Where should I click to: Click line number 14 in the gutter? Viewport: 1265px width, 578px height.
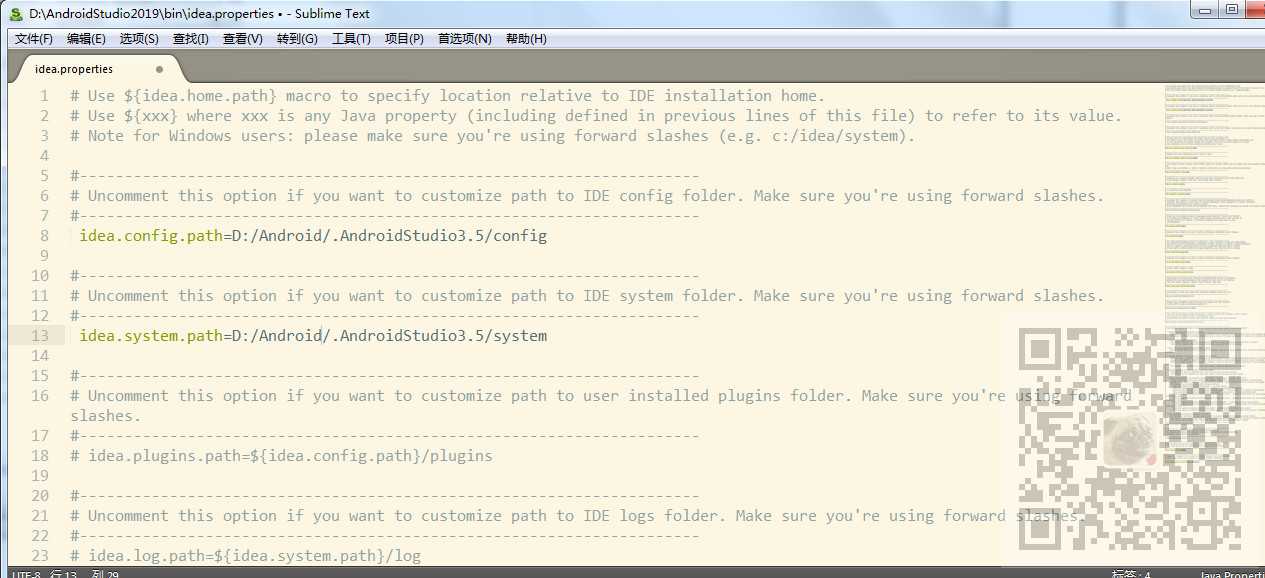click(40, 356)
